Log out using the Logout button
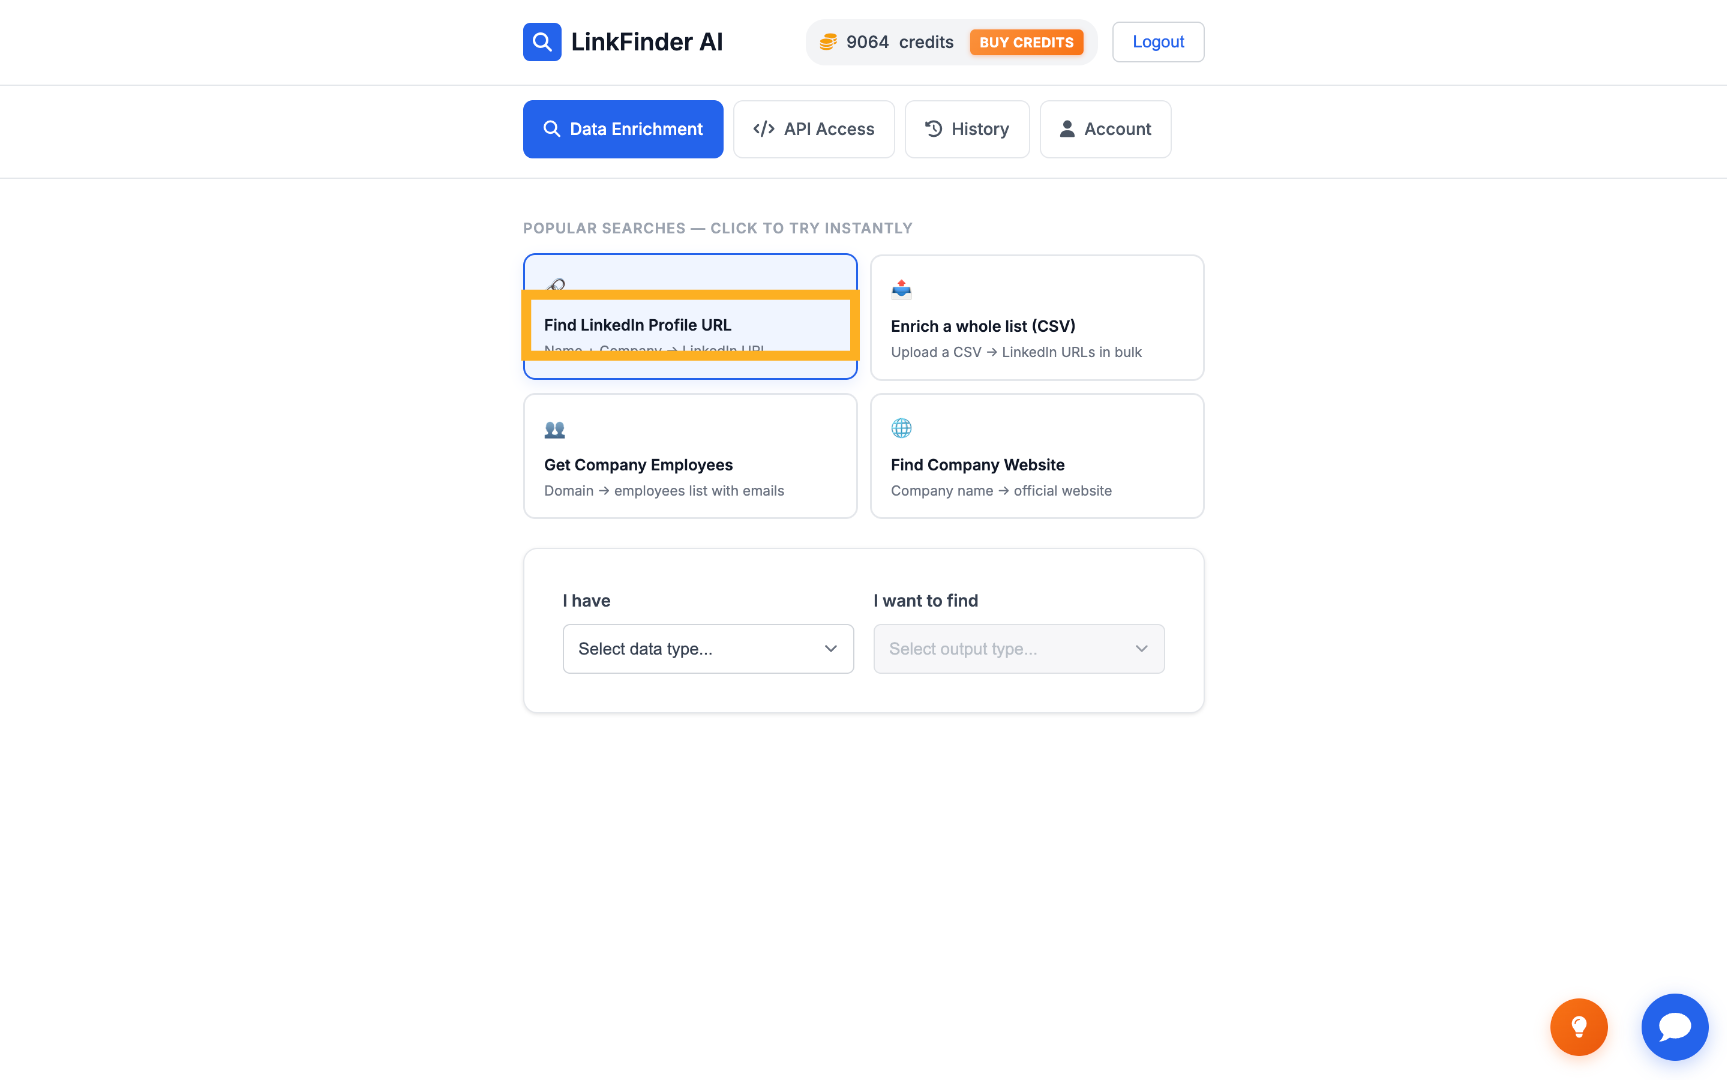Image resolution: width=1727 pixels, height=1080 pixels. tap(1158, 42)
